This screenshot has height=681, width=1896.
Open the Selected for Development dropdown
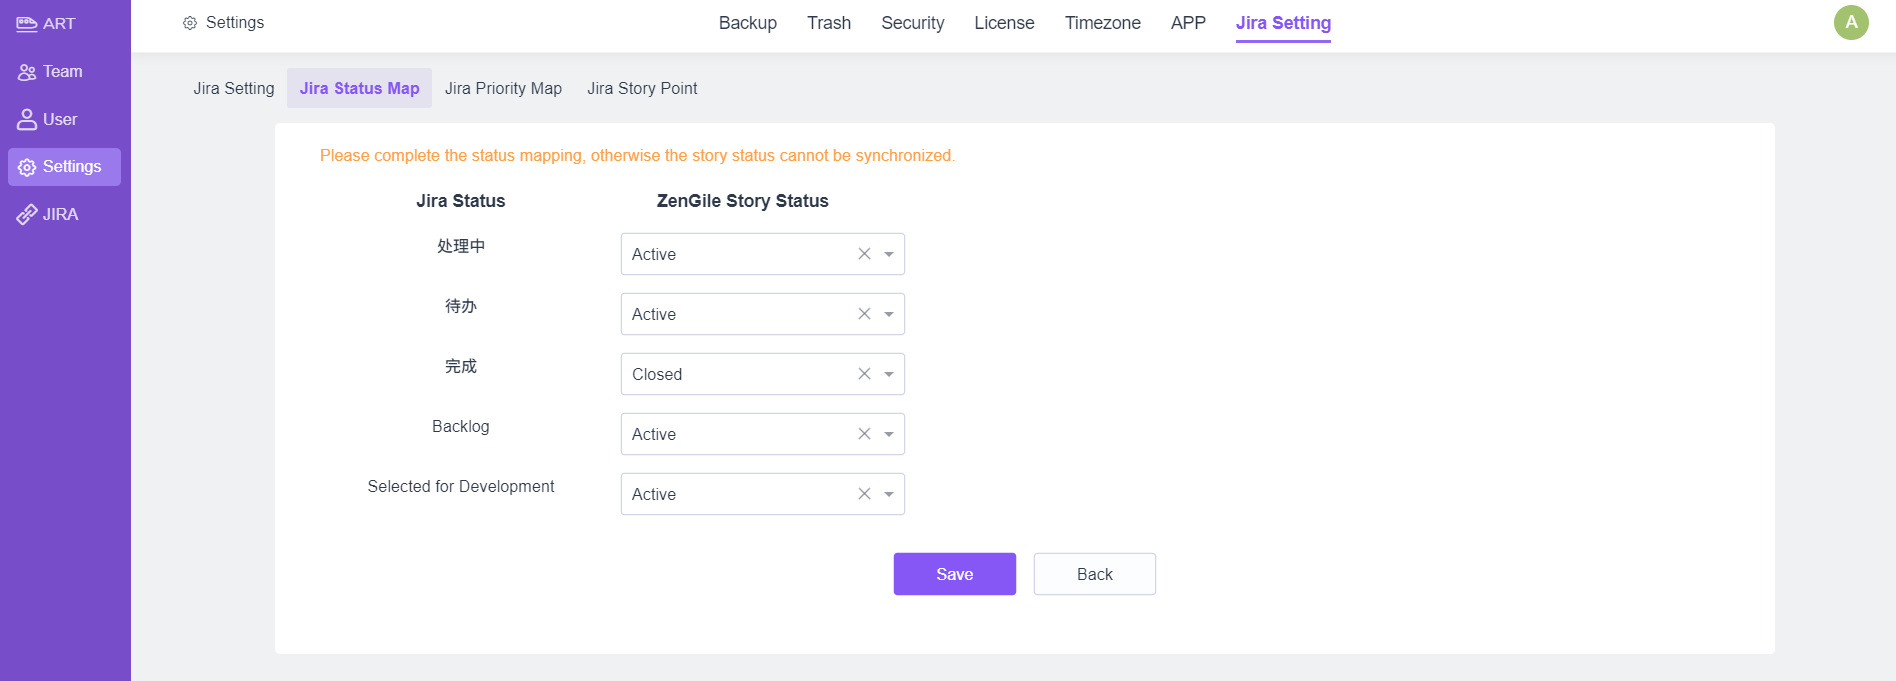pyautogui.click(x=889, y=494)
